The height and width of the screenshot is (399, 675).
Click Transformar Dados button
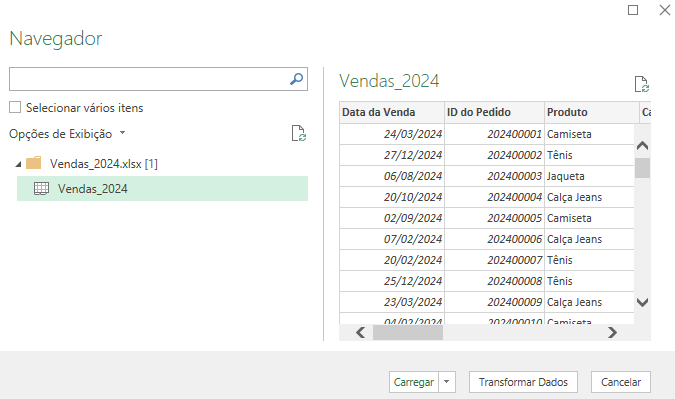pyautogui.click(x=523, y=382)
